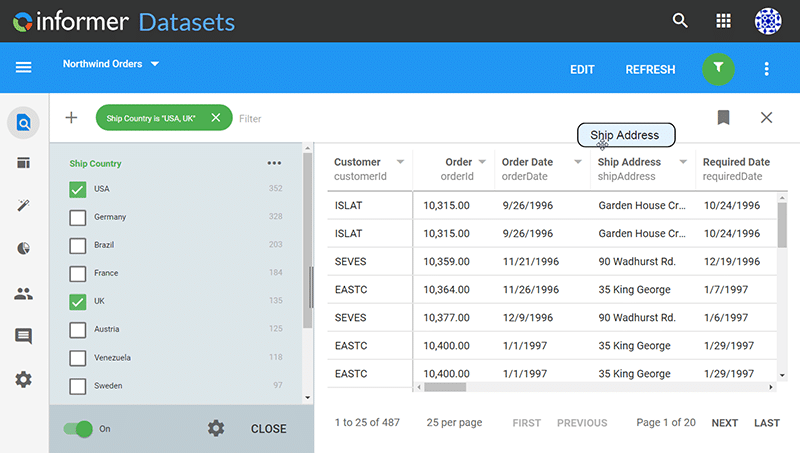The image size is (800, 453).
Task: Click the 10,364.00 order cell
Action: point(446,289)
